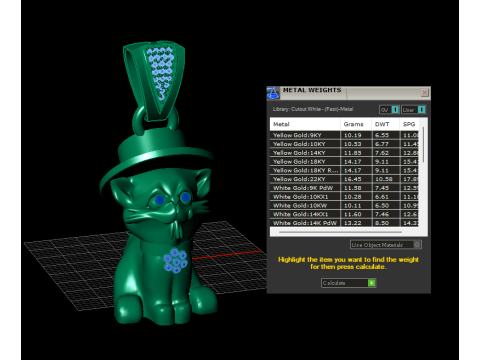Click the Metal Weights title bar
The height and width of the screenshot is (360, 480).
coord(350,93)
